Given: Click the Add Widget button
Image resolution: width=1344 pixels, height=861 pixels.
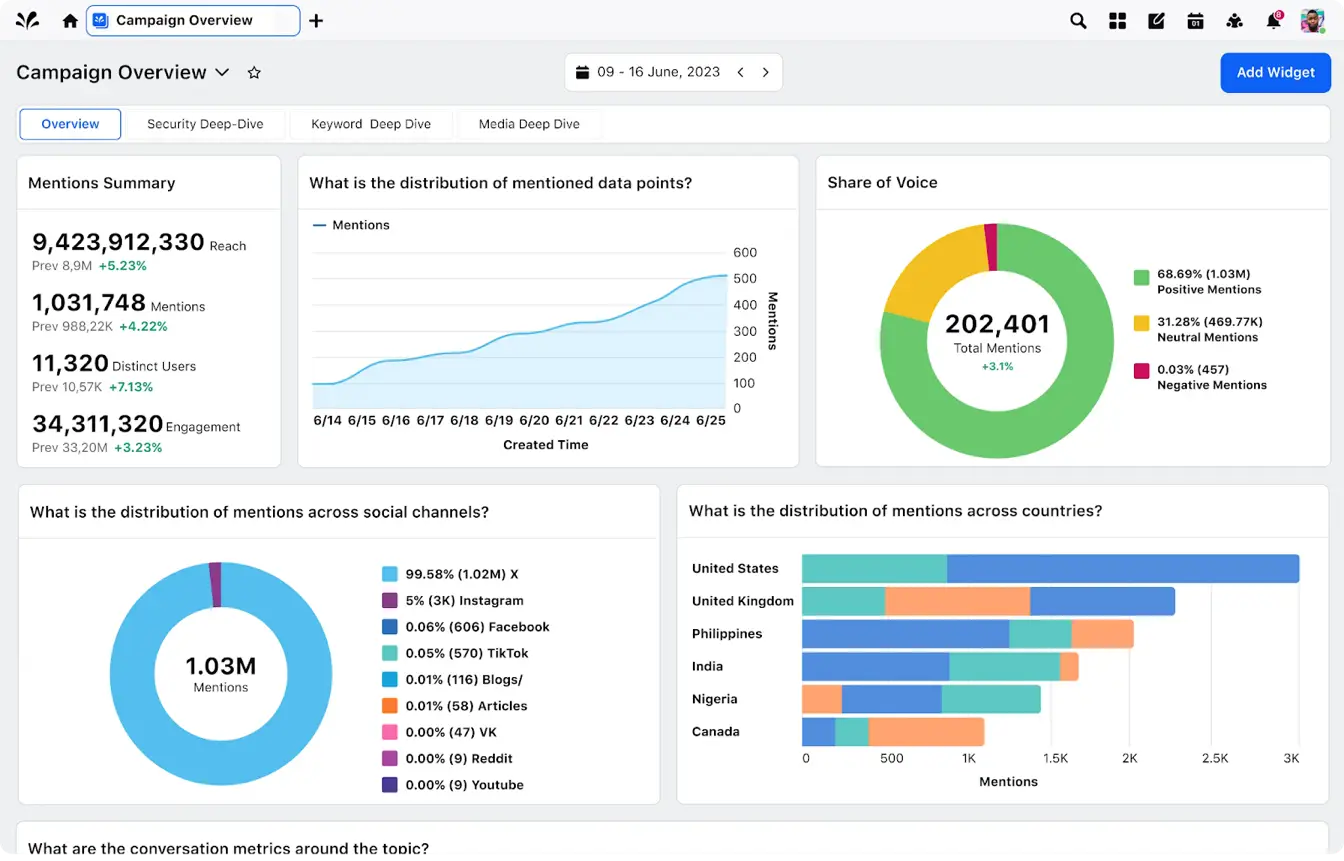Looking at the screenshot, I should pos(1275,72).
